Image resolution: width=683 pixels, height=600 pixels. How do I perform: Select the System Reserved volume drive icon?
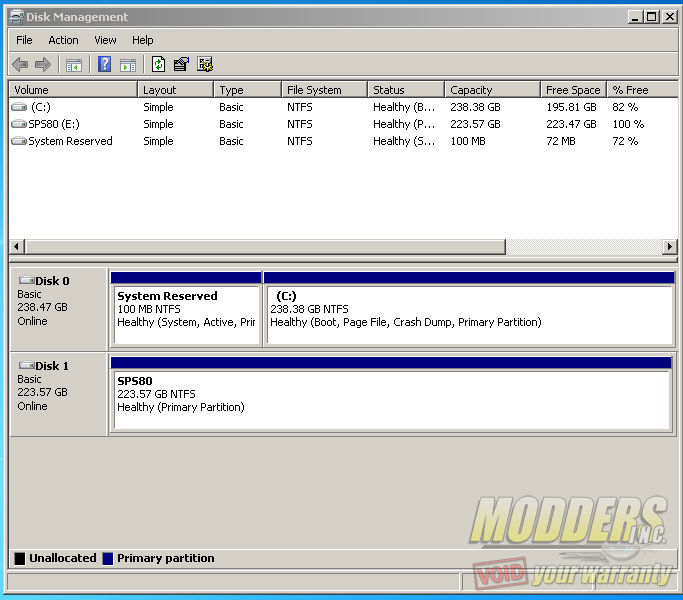(x=19, y=141)
